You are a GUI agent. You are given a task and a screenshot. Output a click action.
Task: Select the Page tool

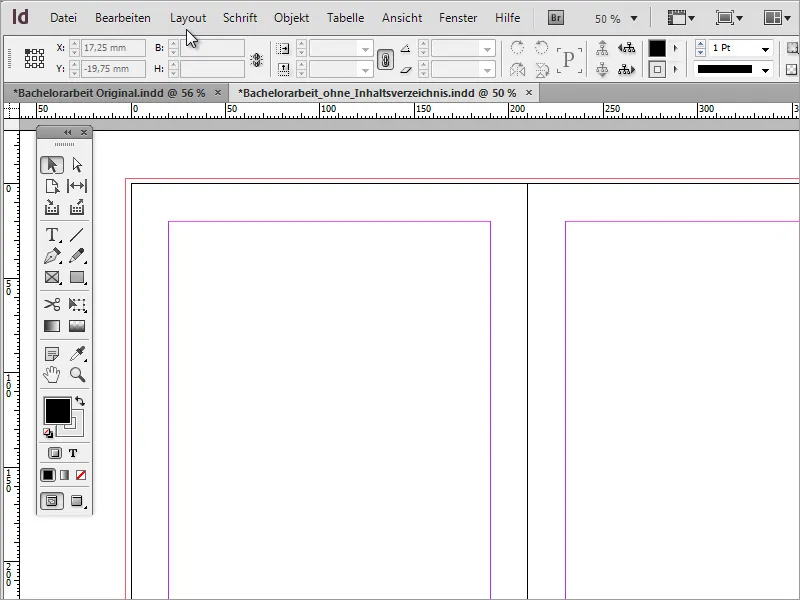[x=52, y=186]
